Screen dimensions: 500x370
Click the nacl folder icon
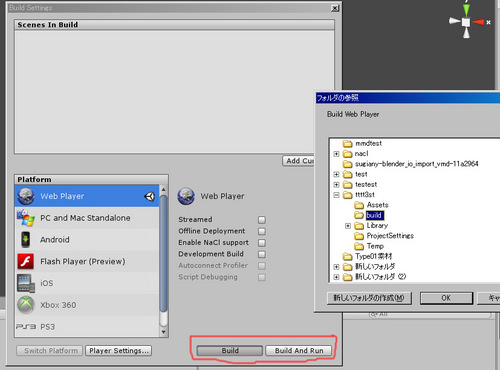click(x=348, y=154)
